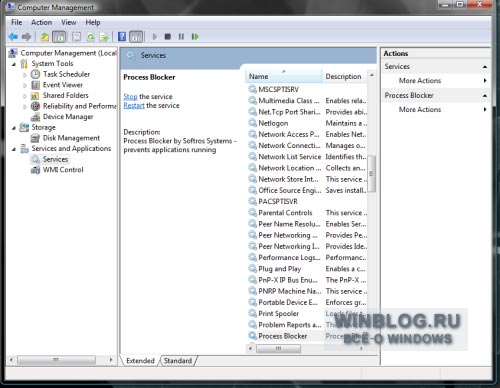This screenshot has width=500, height=388.
Task: Click the Properties toolbar icon
Action: 77,37
